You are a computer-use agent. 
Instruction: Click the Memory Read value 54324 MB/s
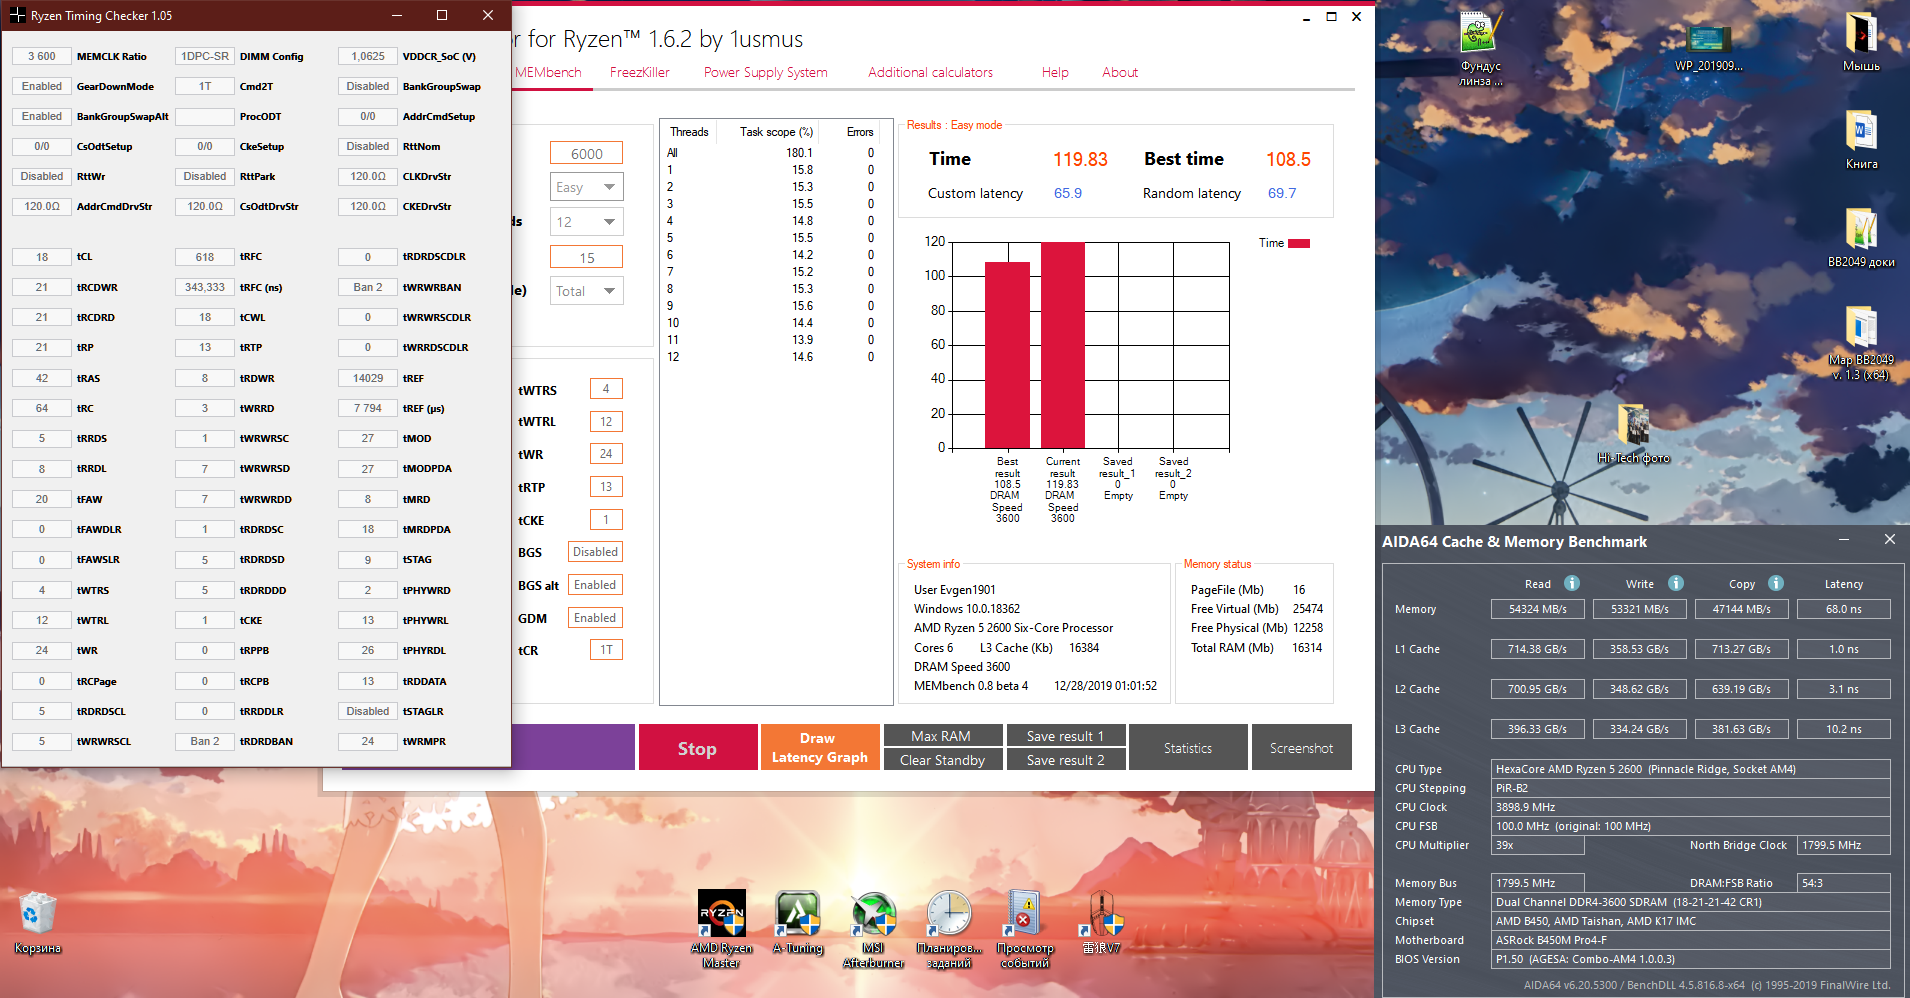tap(1538, 609)
